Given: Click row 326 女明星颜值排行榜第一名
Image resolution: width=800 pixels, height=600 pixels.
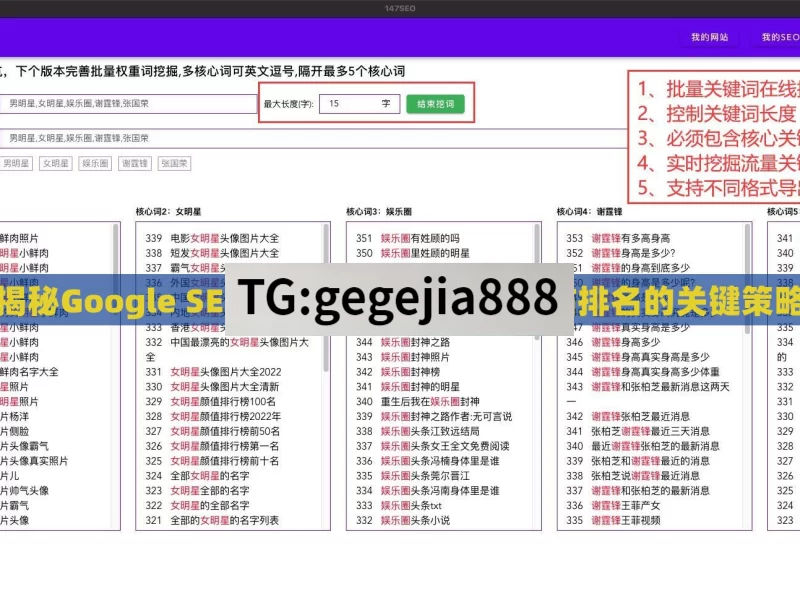Looking at the screenshot, I should click(x=212, y=446).
